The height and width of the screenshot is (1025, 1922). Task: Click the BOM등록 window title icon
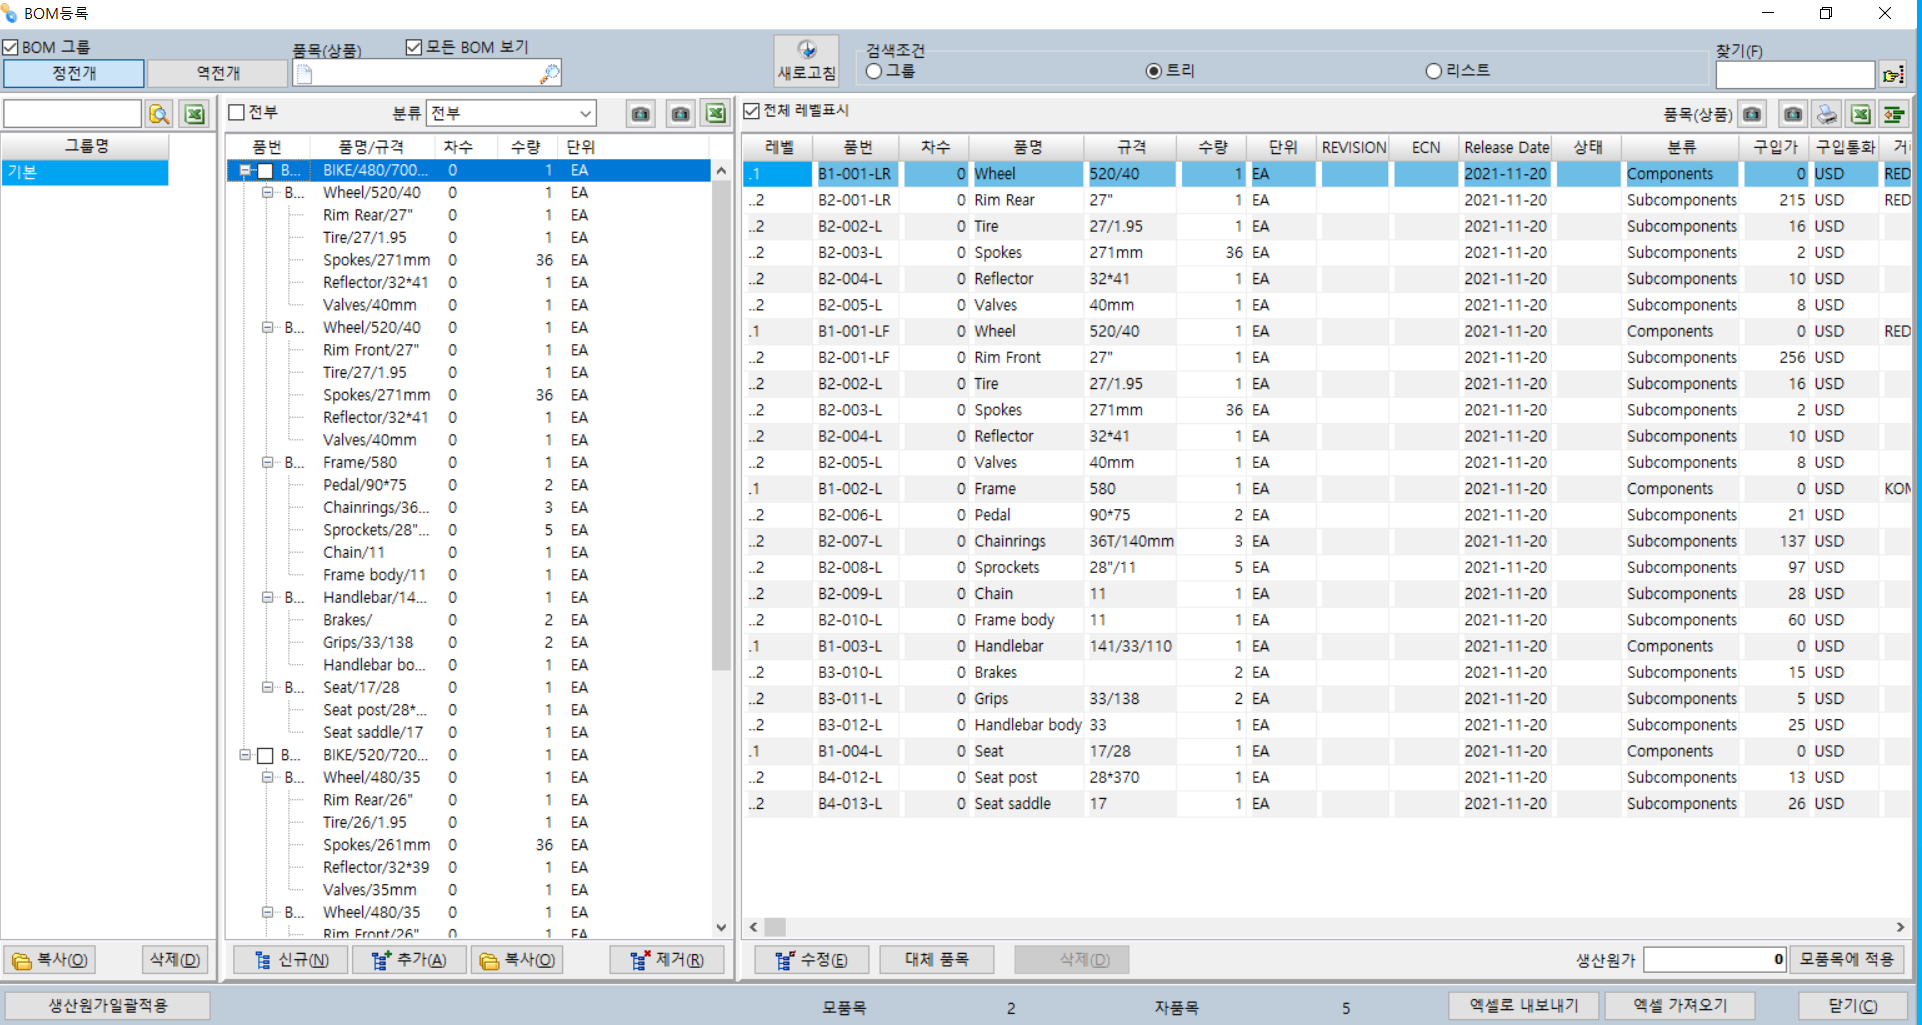click(10, 13)
